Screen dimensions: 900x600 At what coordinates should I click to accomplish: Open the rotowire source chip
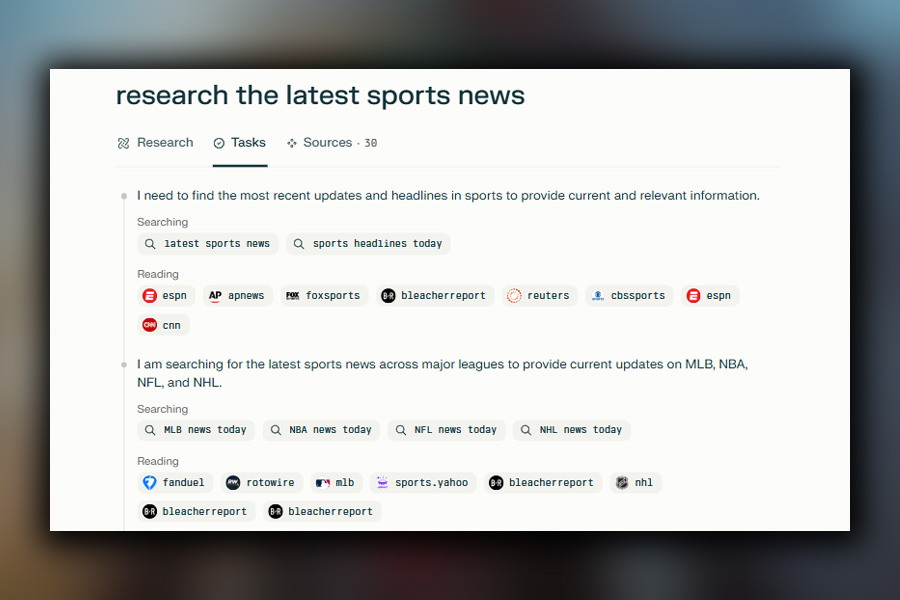[262, 483]
